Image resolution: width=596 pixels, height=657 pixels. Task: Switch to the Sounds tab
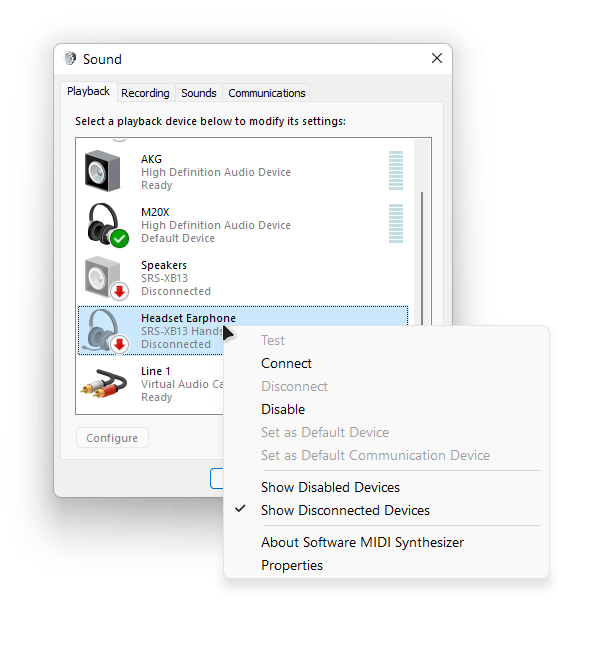point(199,93)
